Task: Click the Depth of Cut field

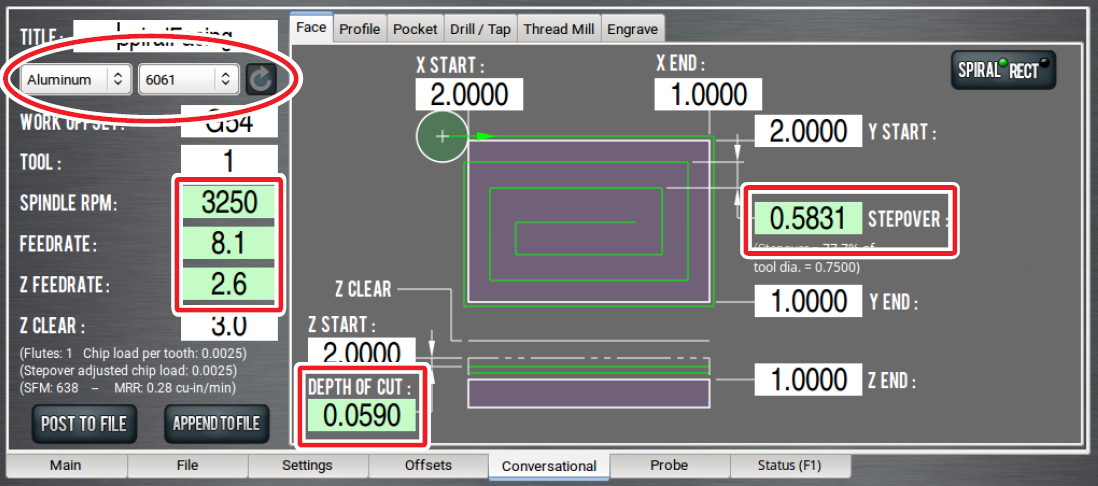Action: click(361, 414)
